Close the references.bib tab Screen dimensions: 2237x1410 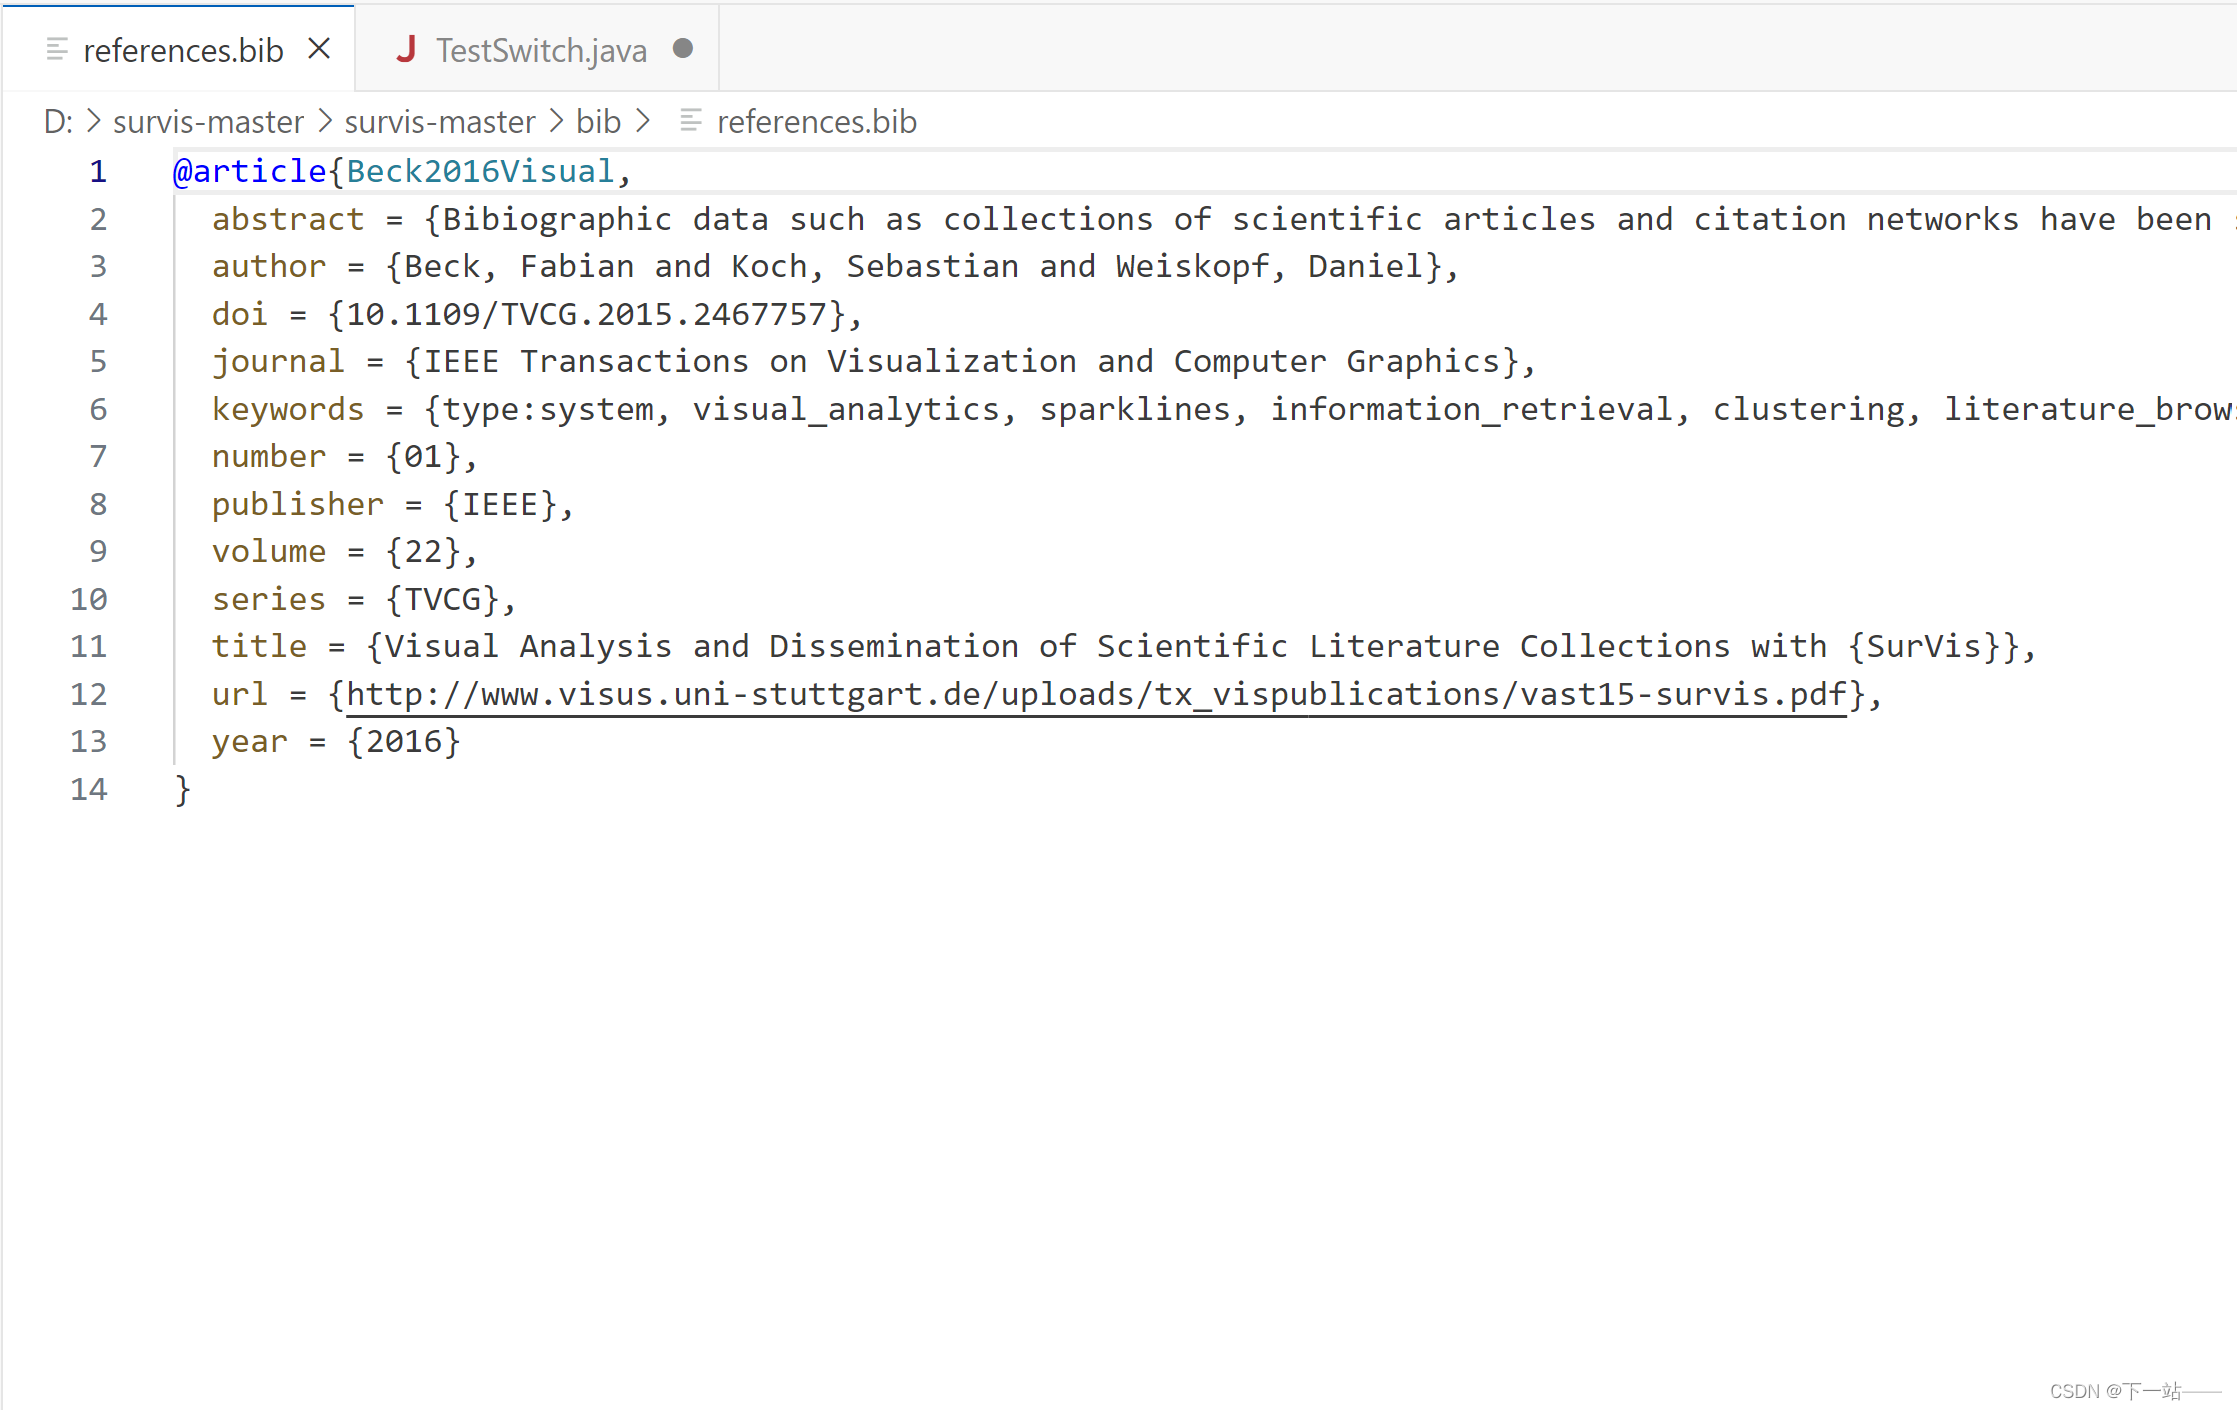[319, 49]
